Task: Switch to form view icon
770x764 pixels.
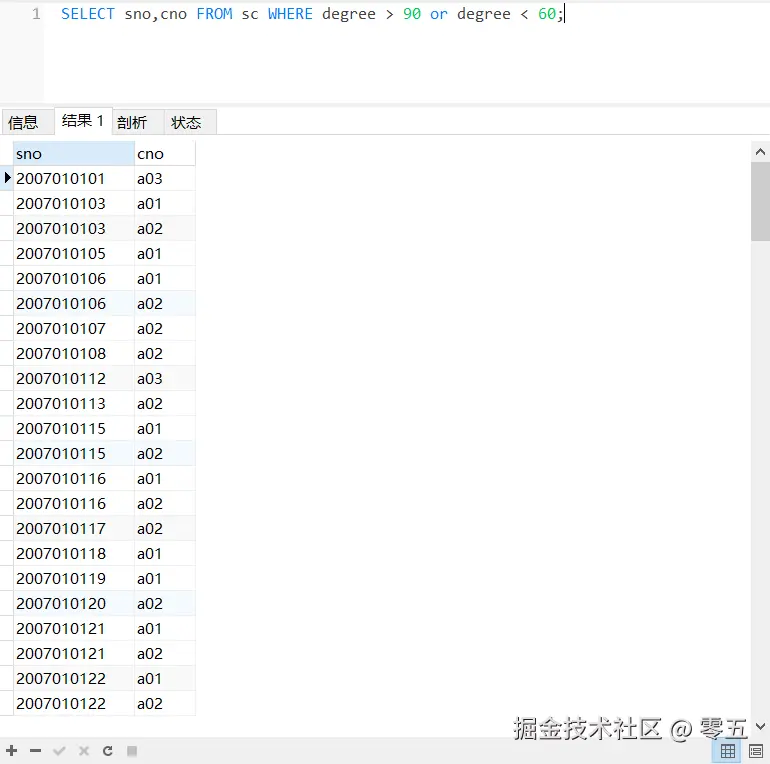Action: pos(756,751)
